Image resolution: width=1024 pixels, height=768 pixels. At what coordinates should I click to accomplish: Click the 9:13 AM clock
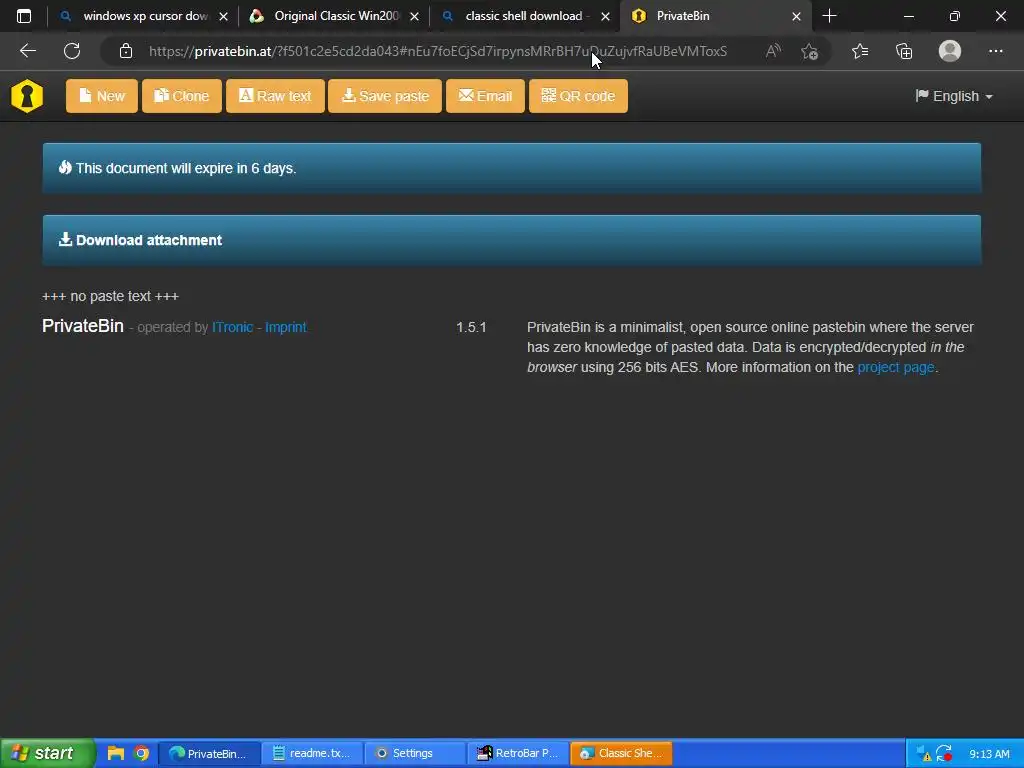(989, 754)
